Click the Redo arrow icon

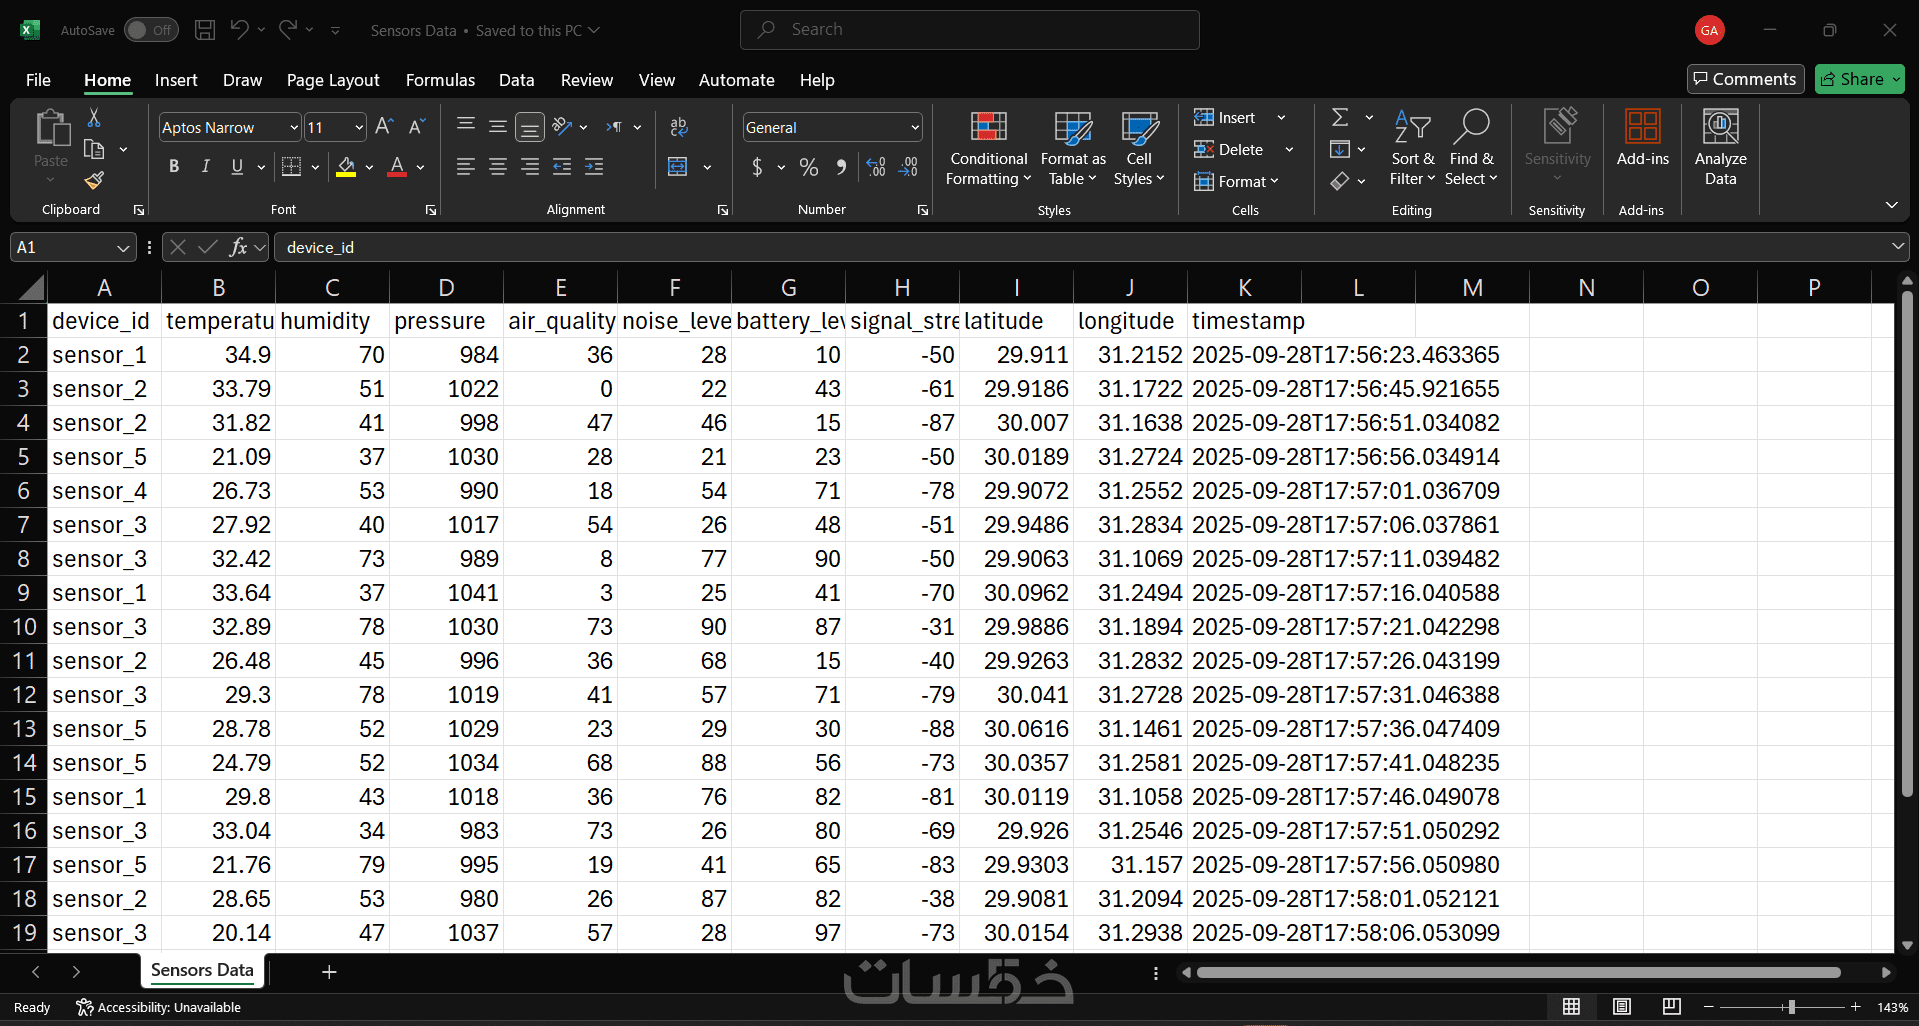(x=287, y=30)
